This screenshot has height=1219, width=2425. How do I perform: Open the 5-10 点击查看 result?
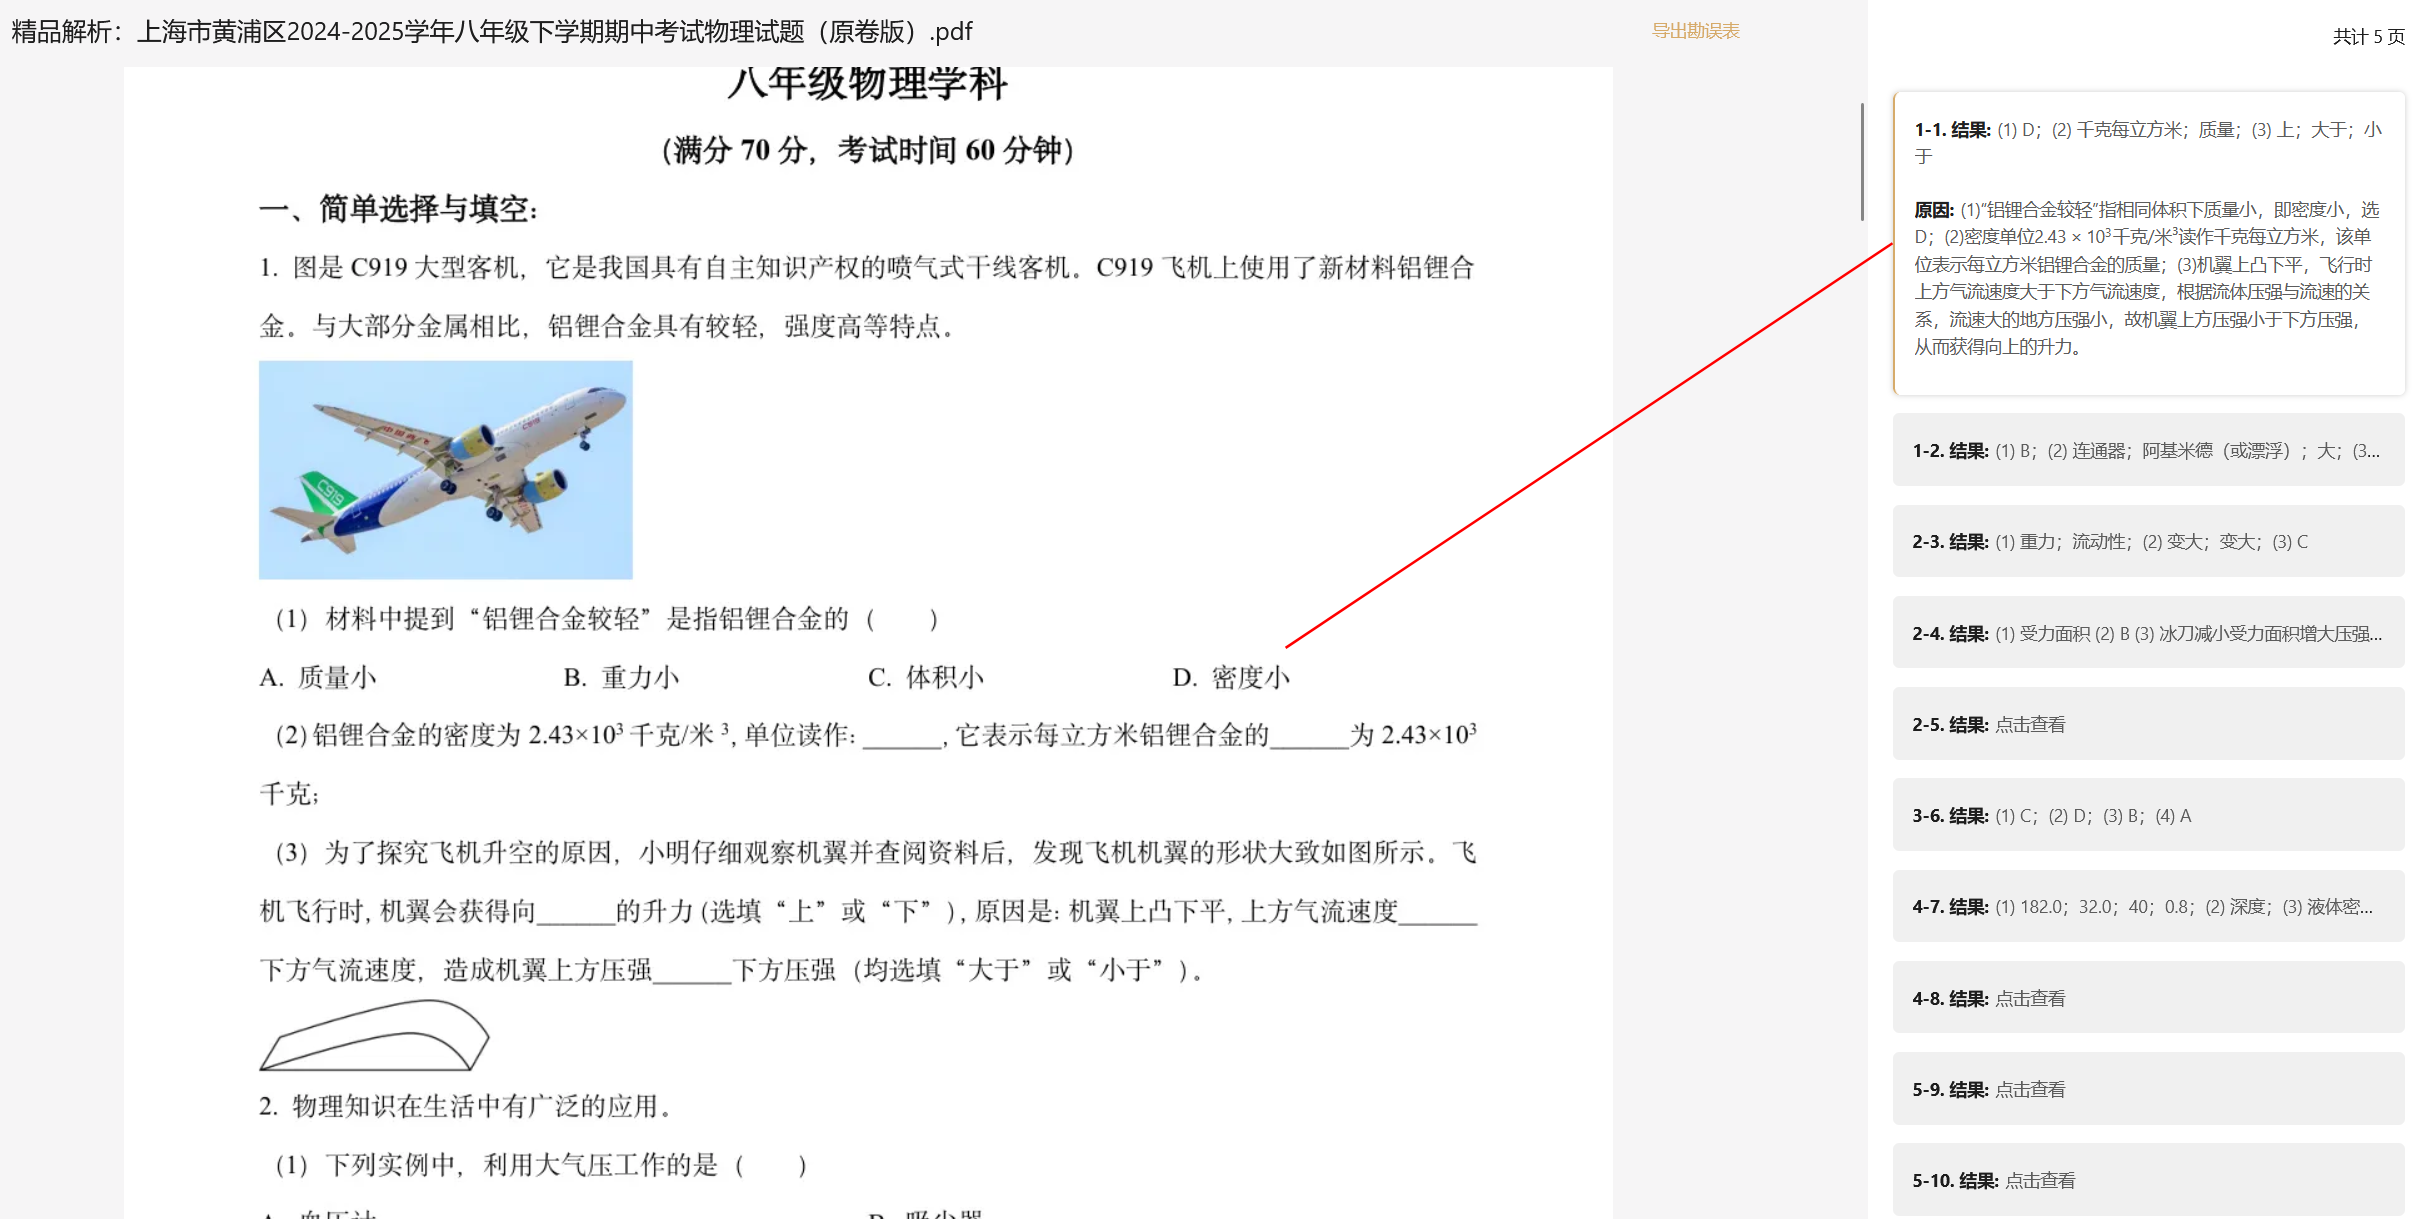click(2039, 1181)
